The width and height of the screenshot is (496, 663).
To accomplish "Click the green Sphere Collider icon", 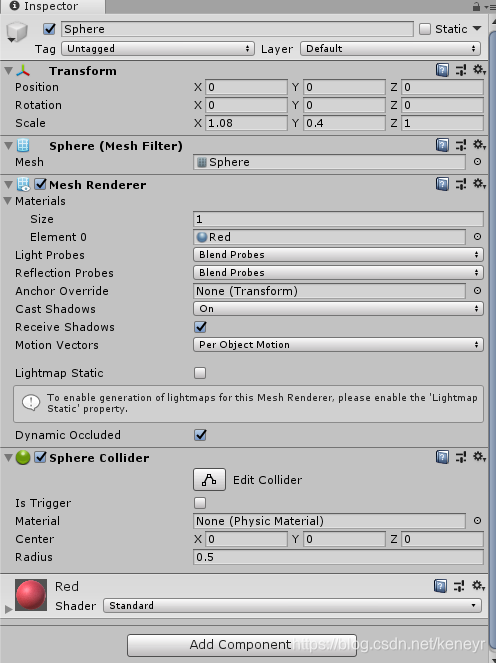I will [x=23, y=457].
